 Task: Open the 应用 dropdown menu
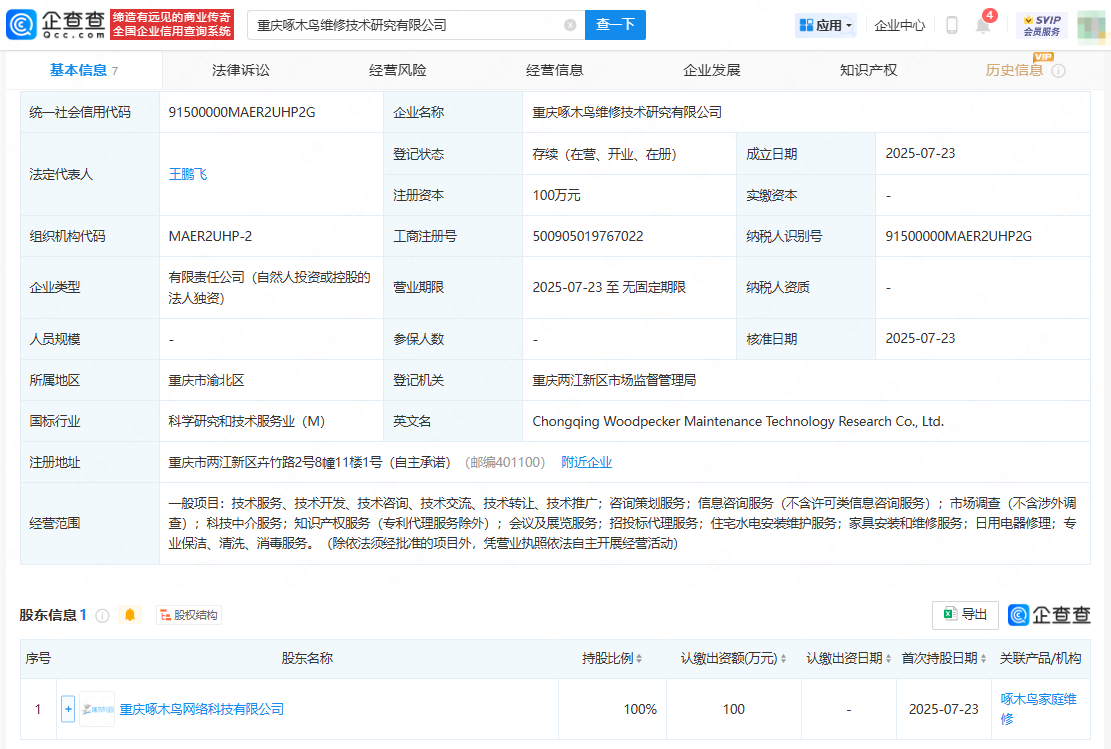tap(825, 26)
